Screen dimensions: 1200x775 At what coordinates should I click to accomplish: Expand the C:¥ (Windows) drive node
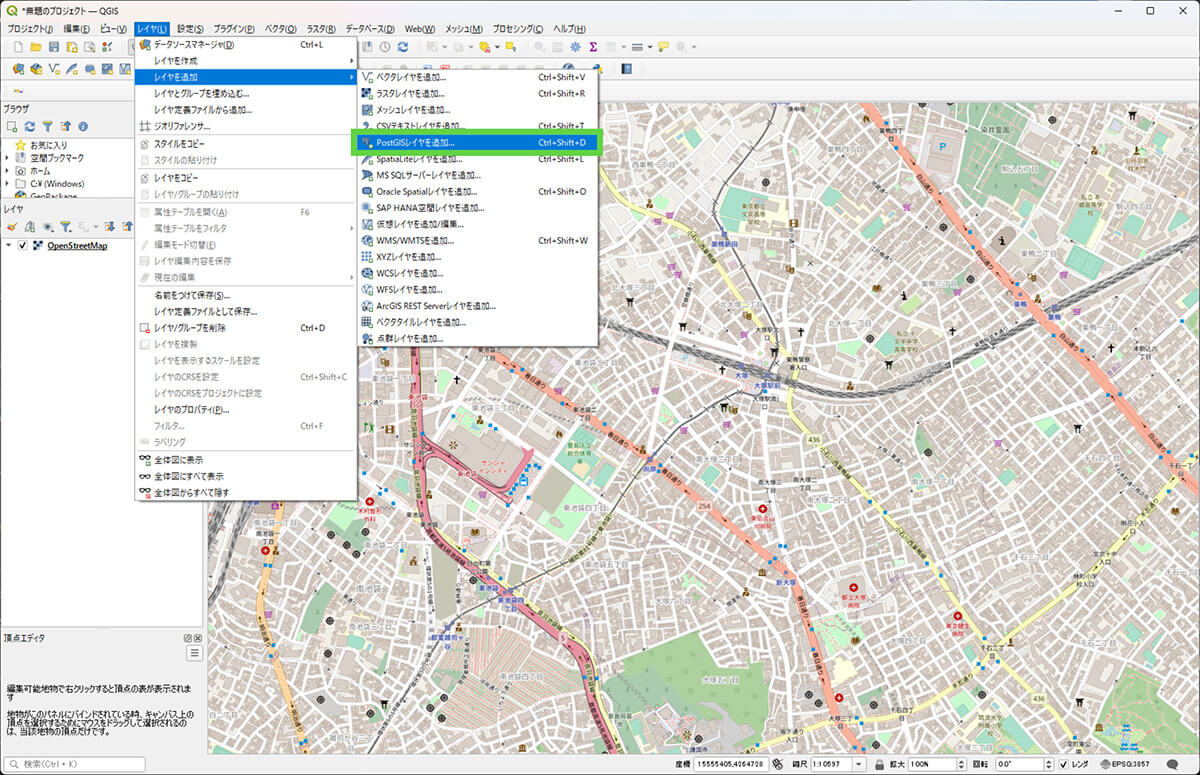tap(8, 184)
